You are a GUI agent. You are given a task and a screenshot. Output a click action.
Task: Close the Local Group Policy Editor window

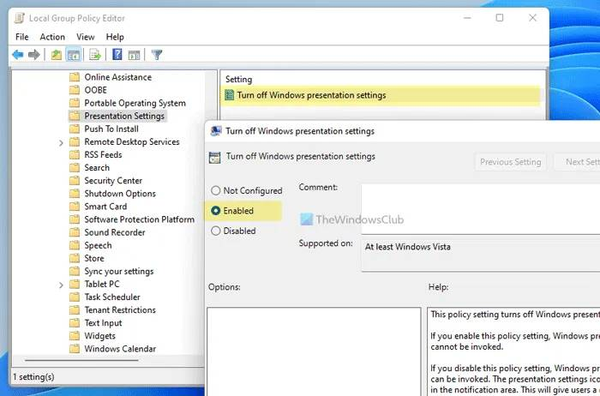532,18
